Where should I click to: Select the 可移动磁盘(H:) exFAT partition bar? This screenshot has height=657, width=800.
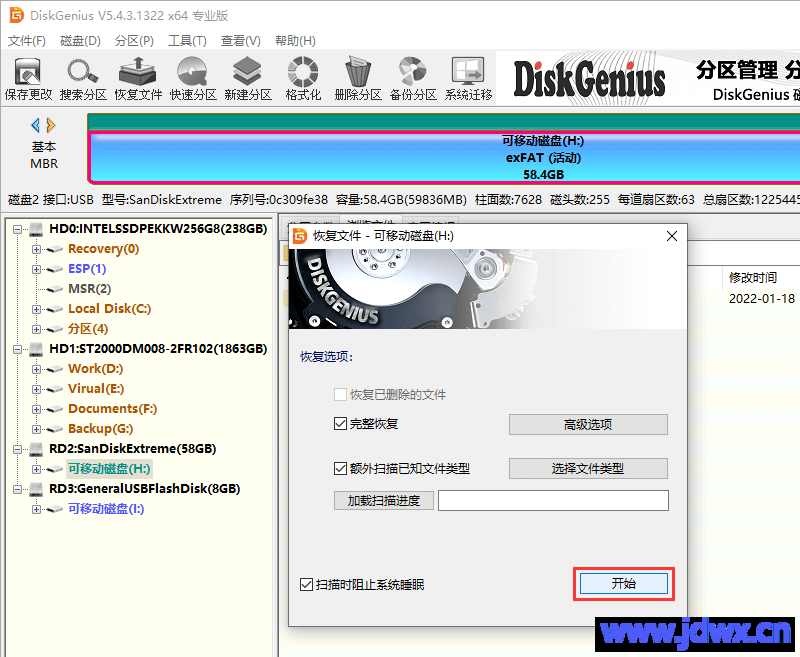click(x=444, y=158)
